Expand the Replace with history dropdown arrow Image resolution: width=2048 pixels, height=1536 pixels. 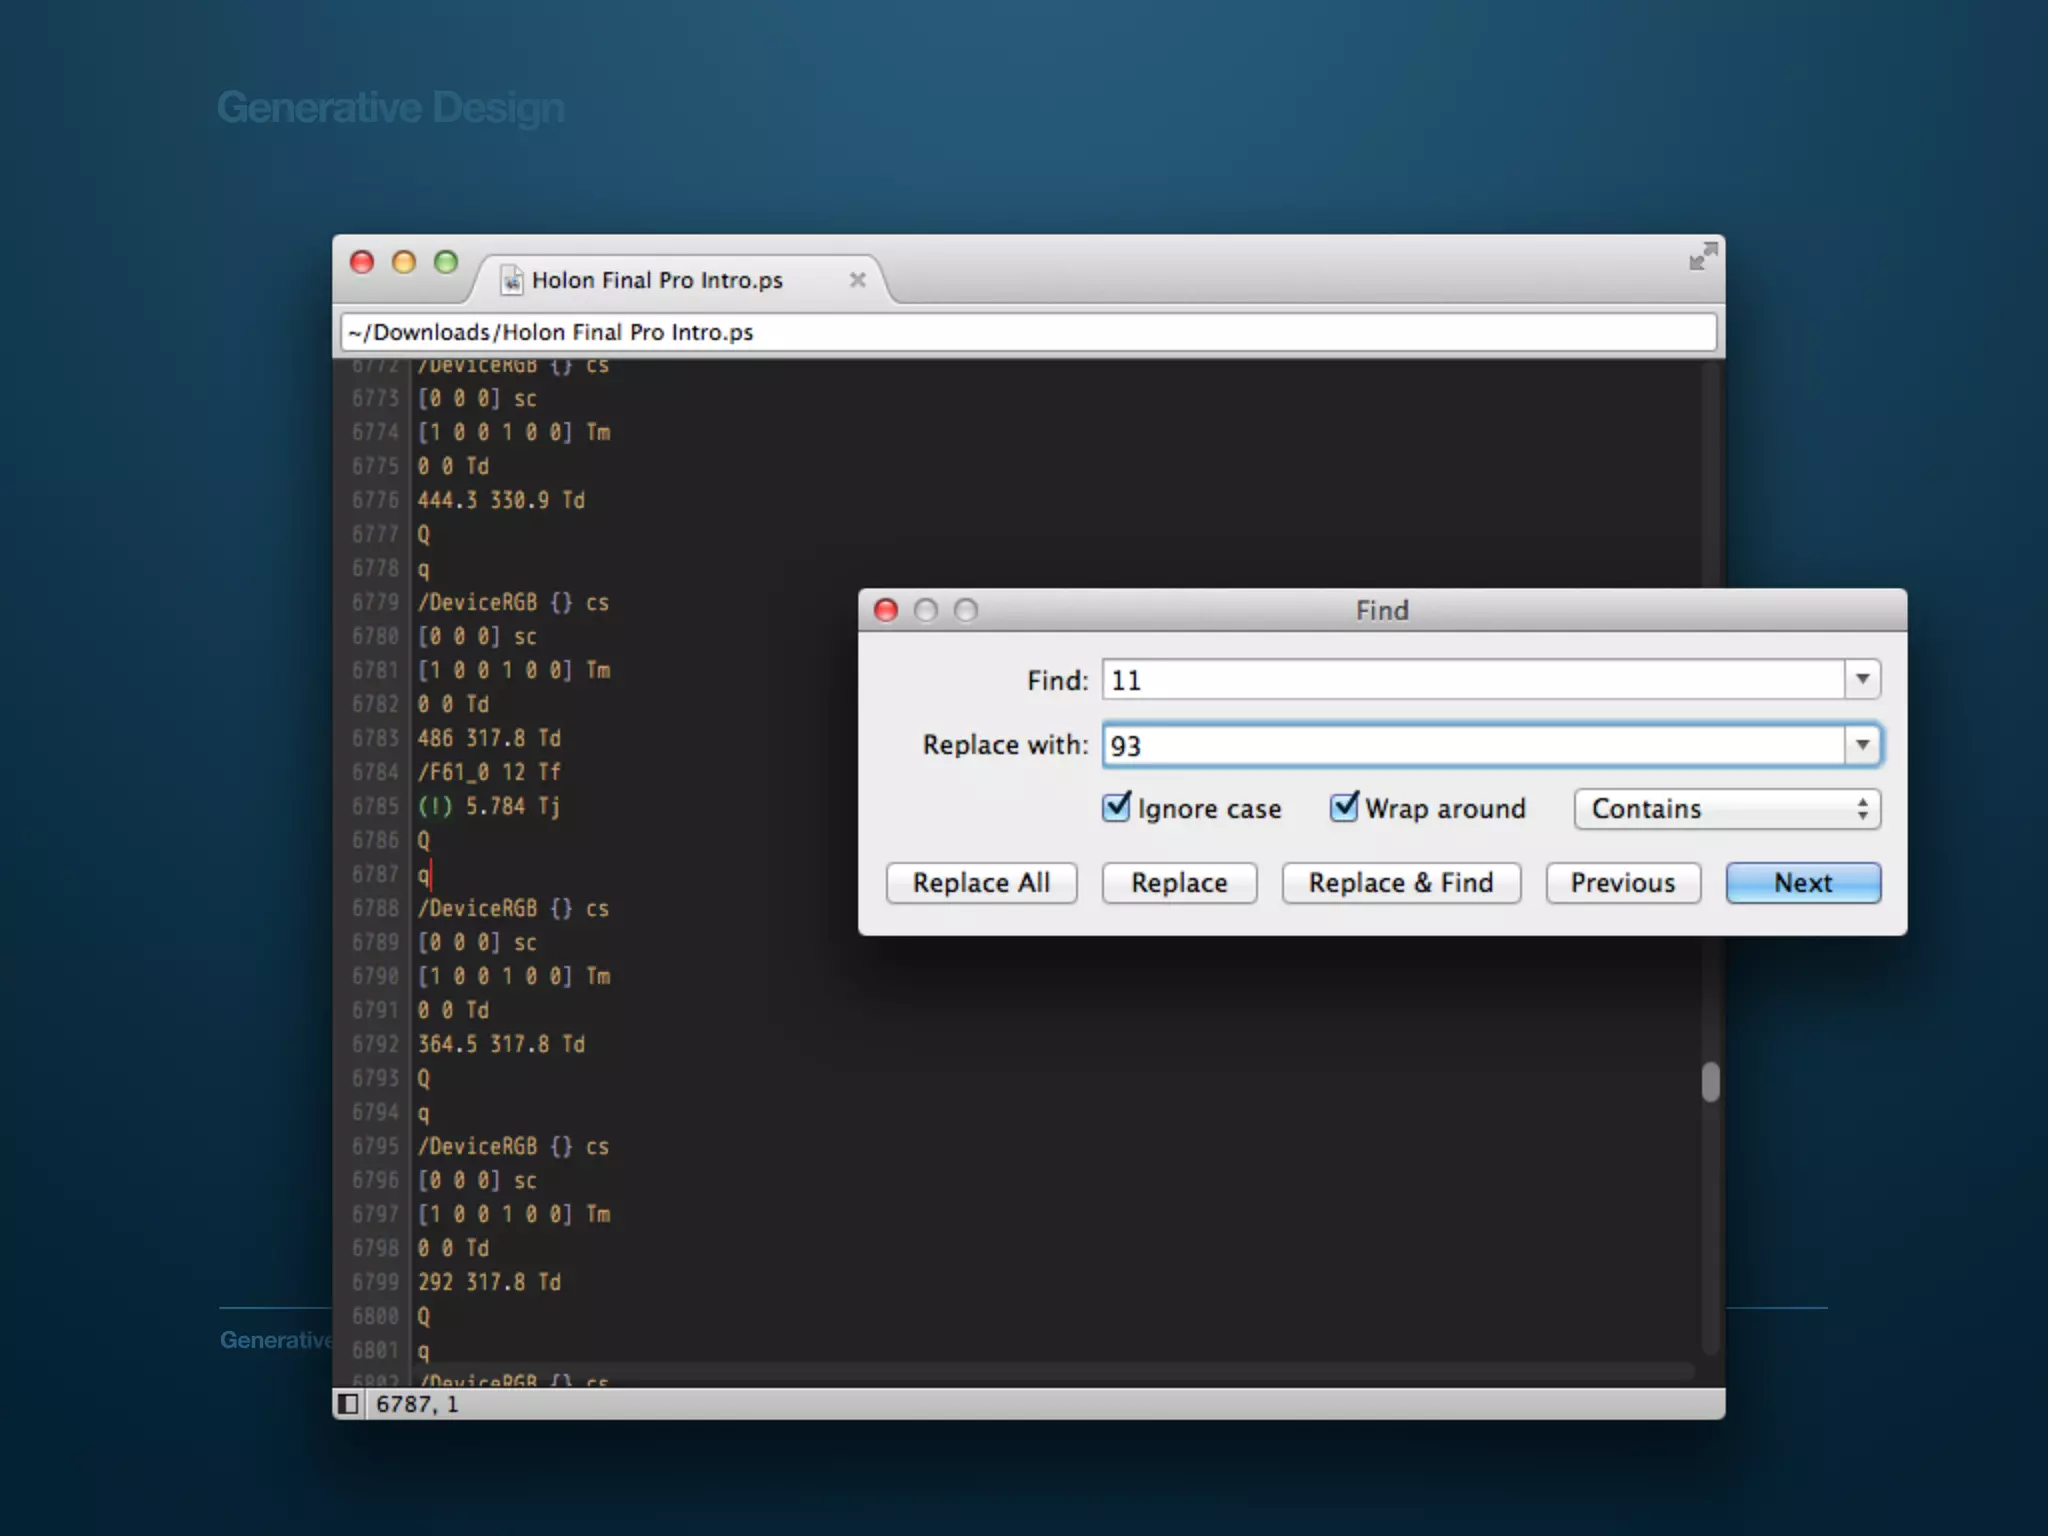(x=1862, y=745)
